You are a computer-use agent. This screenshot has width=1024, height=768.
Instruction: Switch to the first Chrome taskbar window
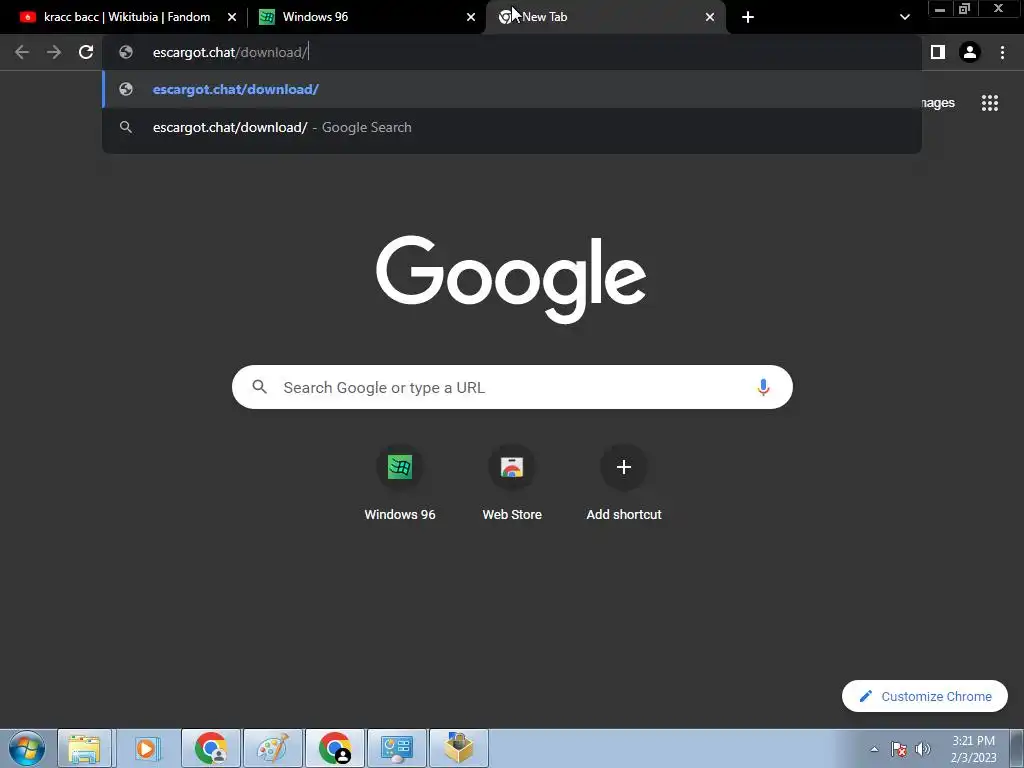210,748
